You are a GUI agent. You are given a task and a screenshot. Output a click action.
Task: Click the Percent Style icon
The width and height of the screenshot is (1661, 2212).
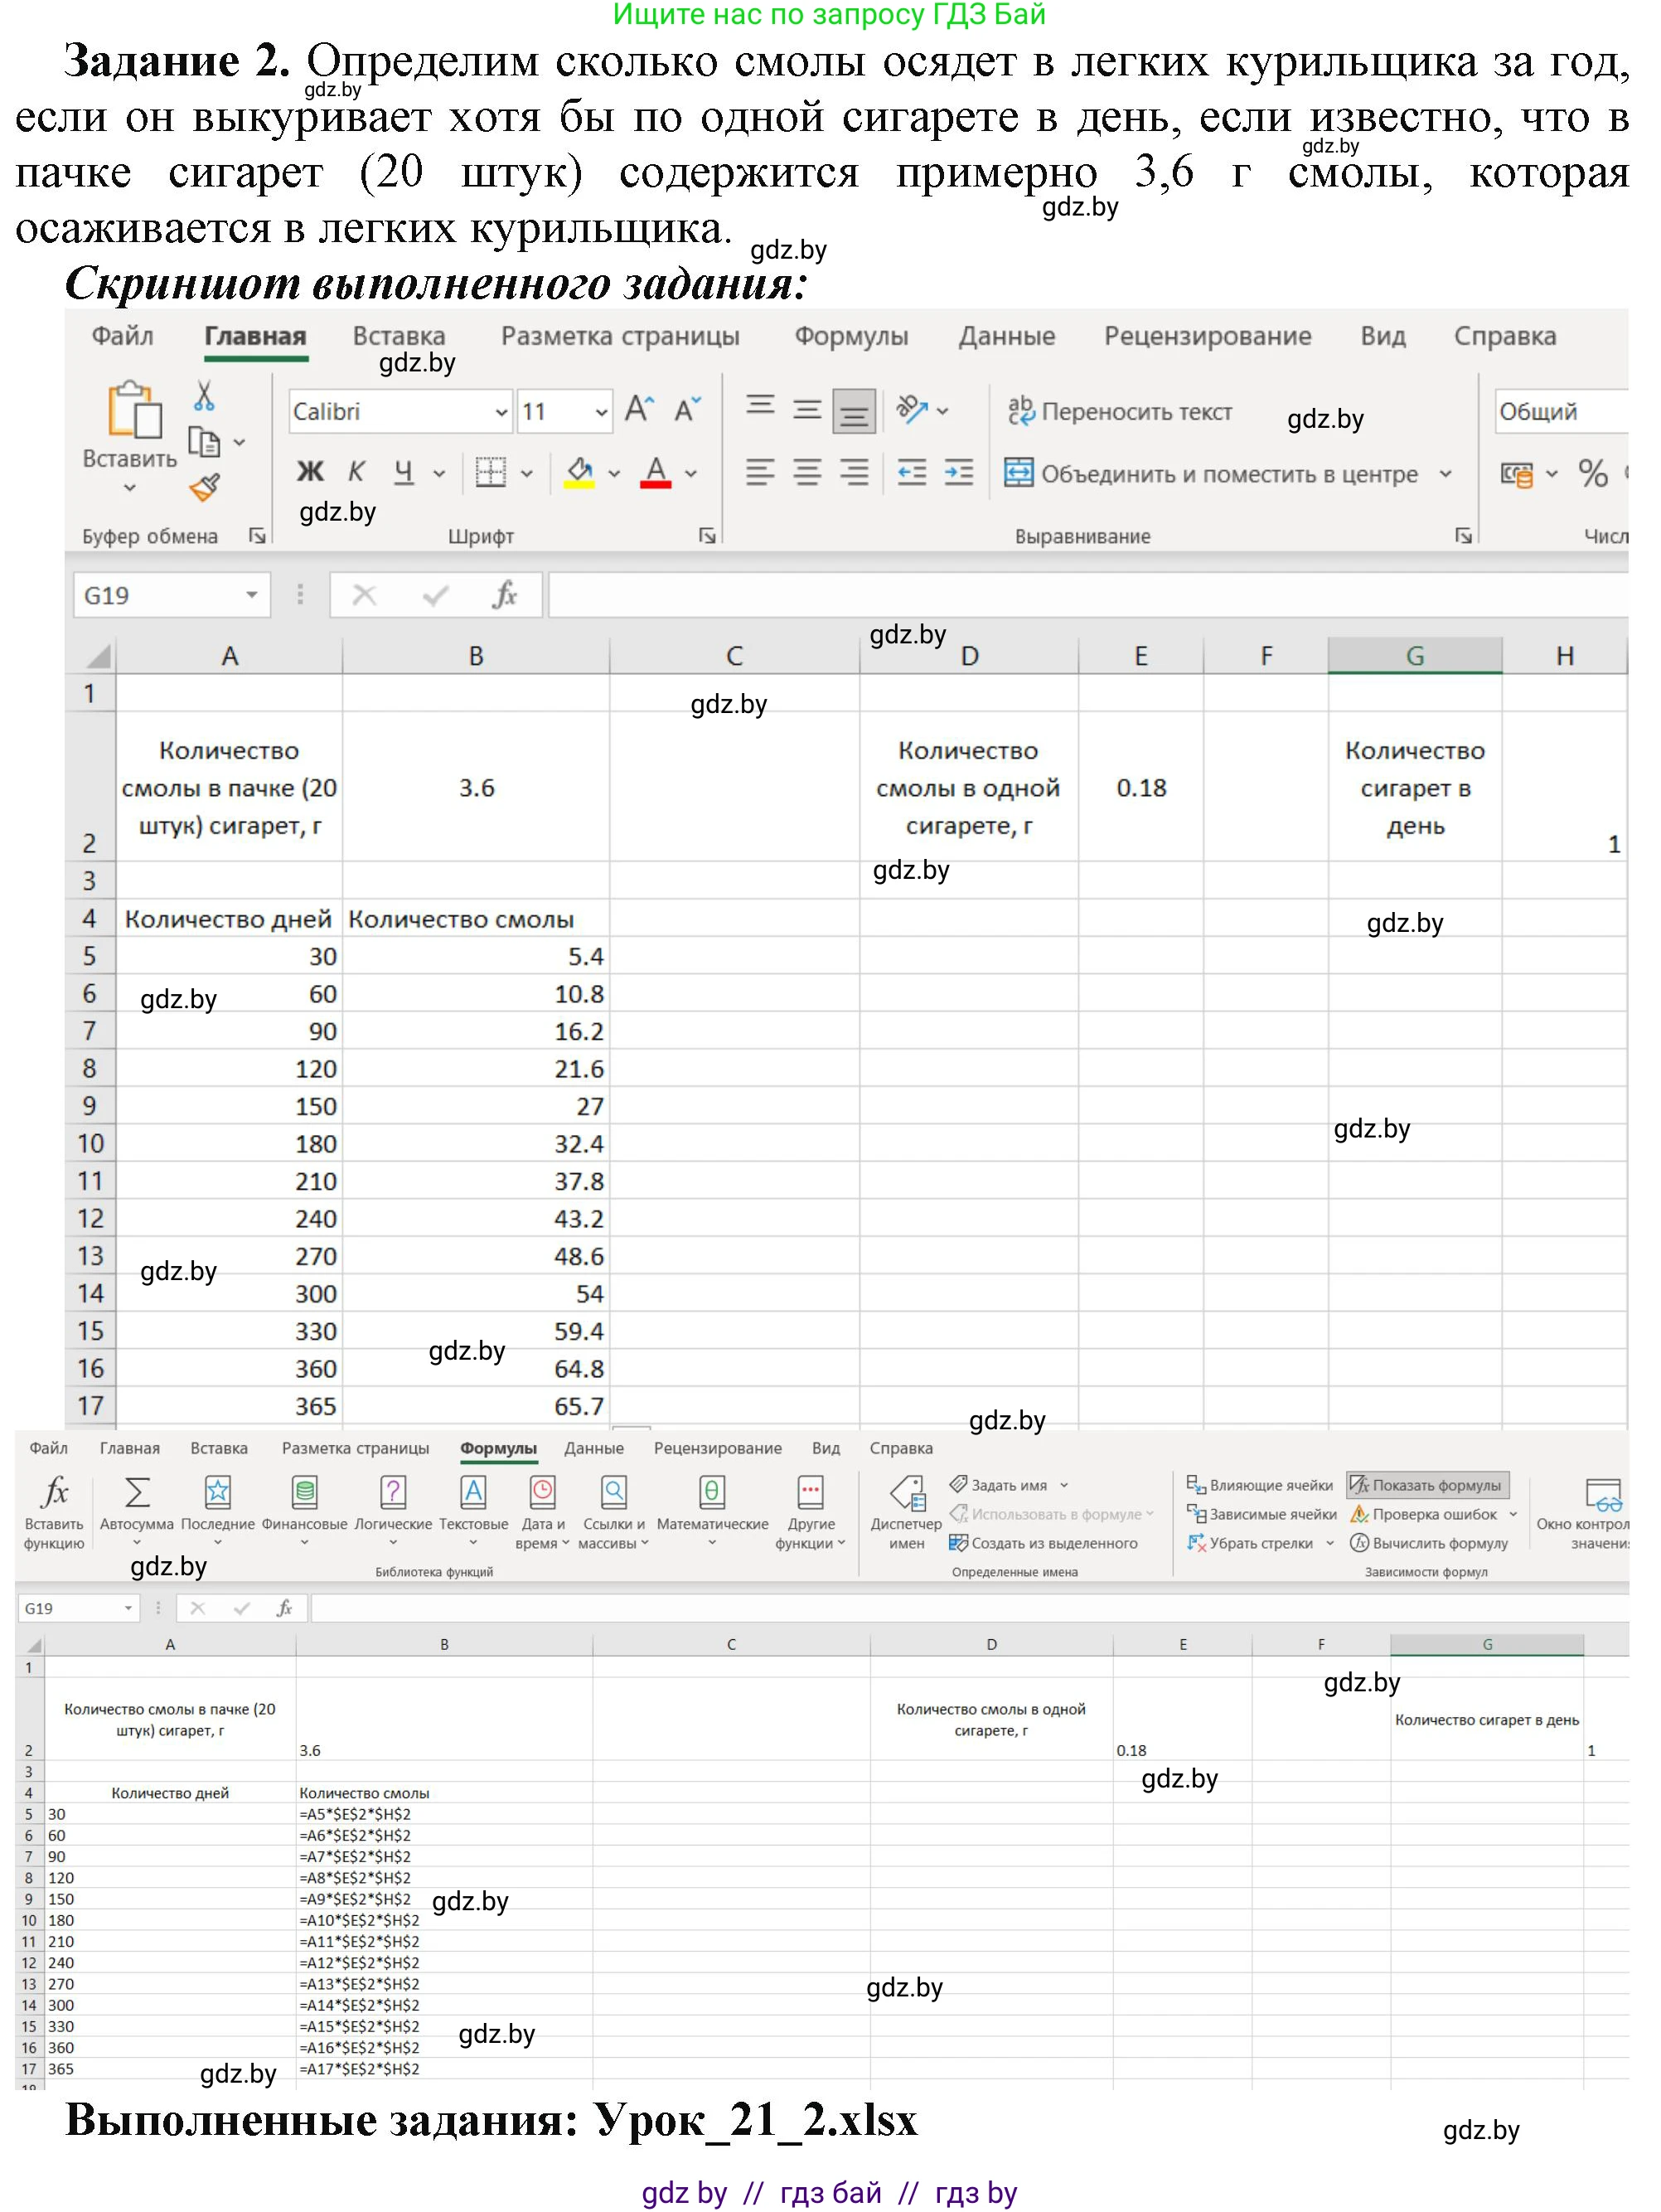pos(1592,473)
